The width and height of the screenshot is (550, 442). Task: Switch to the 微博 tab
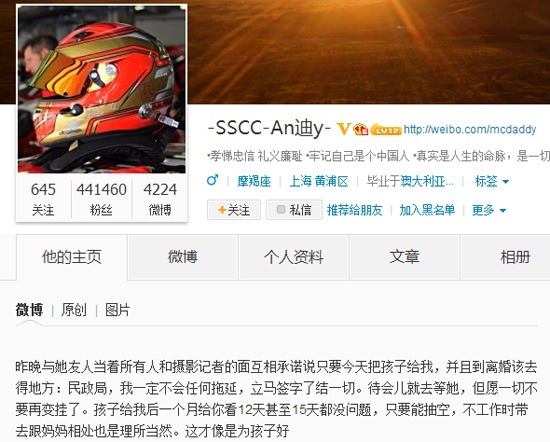(x=183, y=257)
